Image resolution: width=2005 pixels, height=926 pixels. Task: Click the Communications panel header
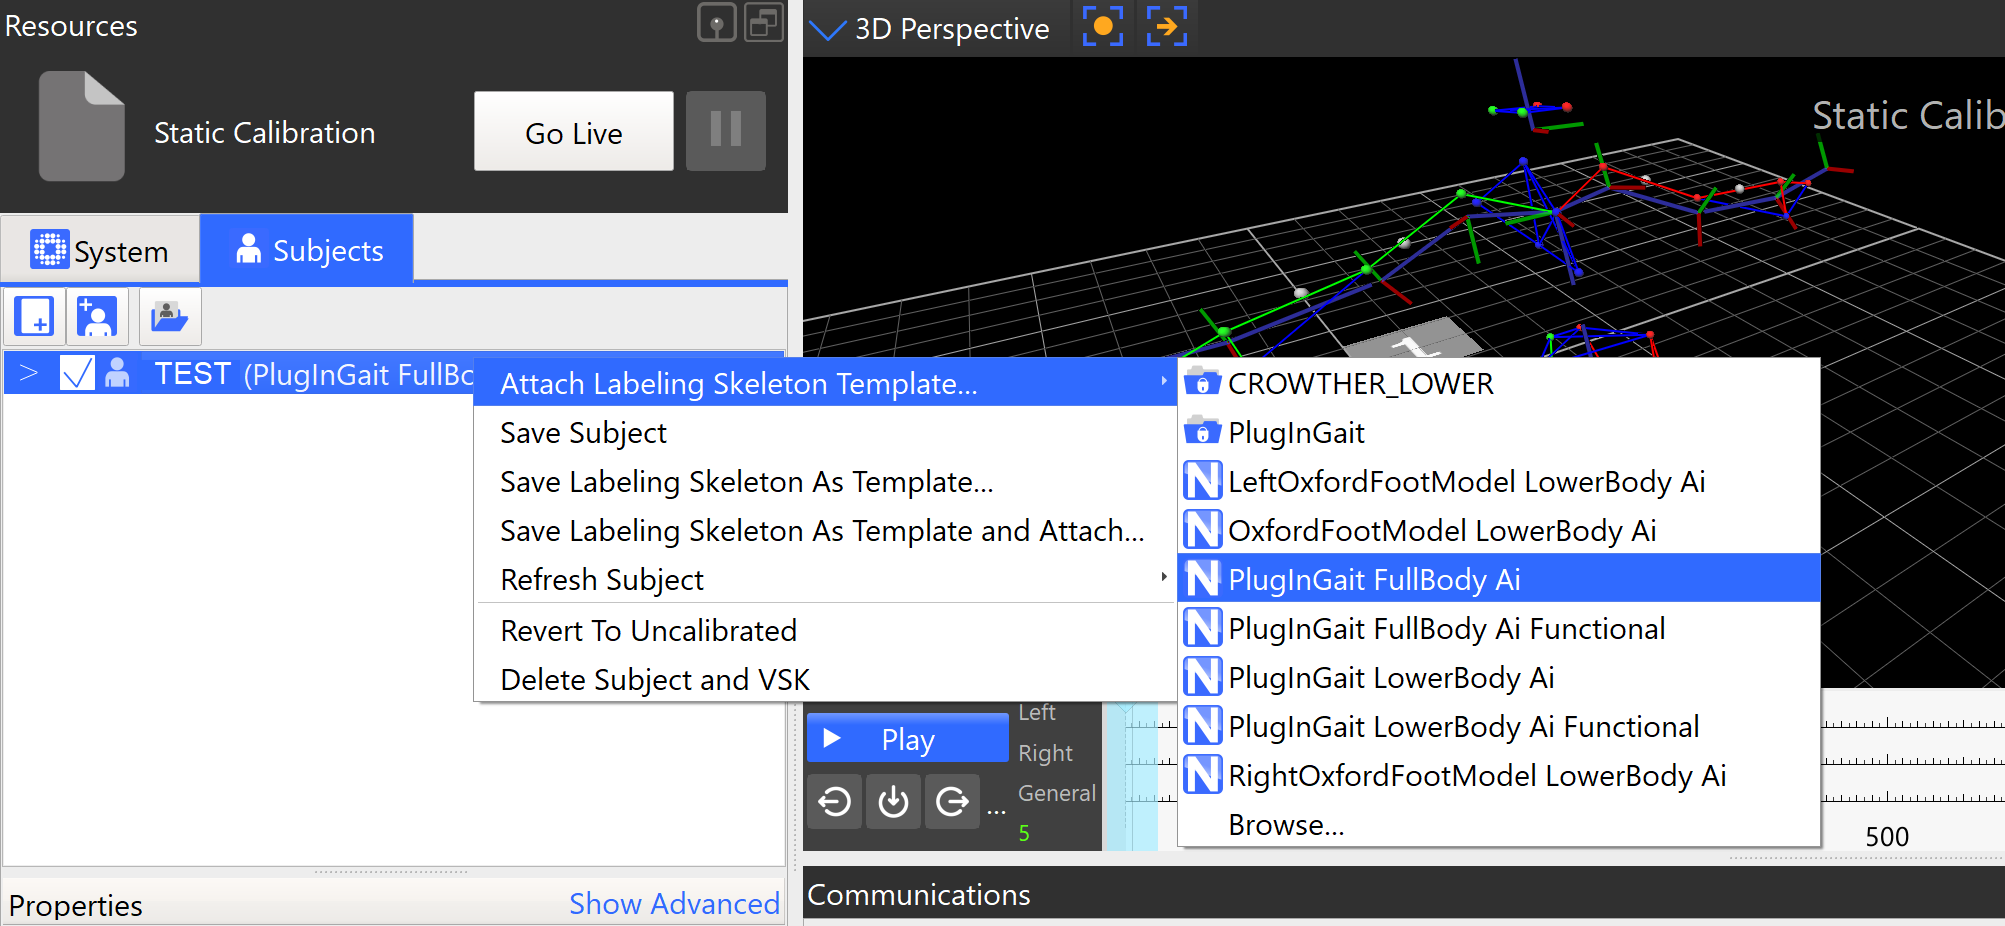pos(1404,894)
